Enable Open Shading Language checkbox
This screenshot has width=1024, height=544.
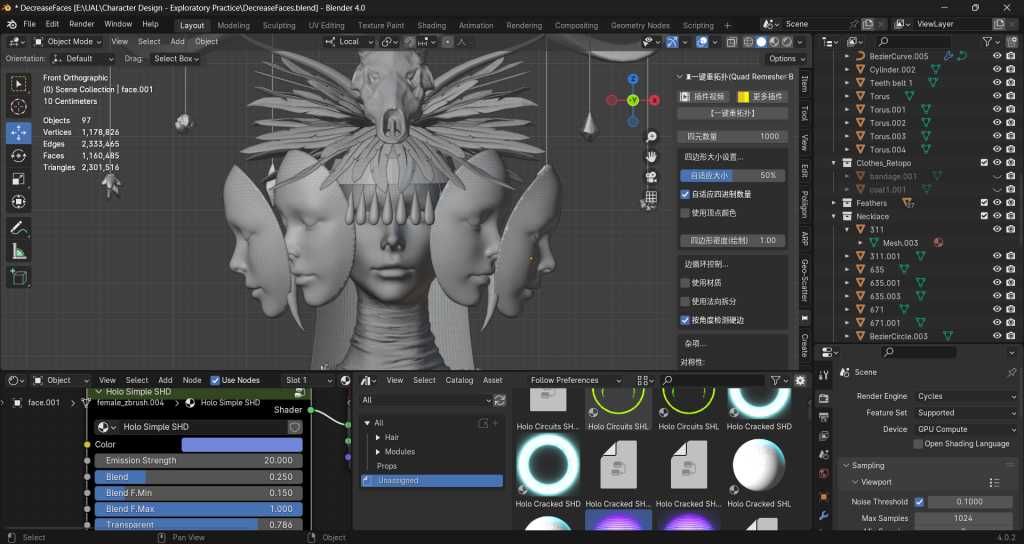pyautogui.click(x=918, y=444)
